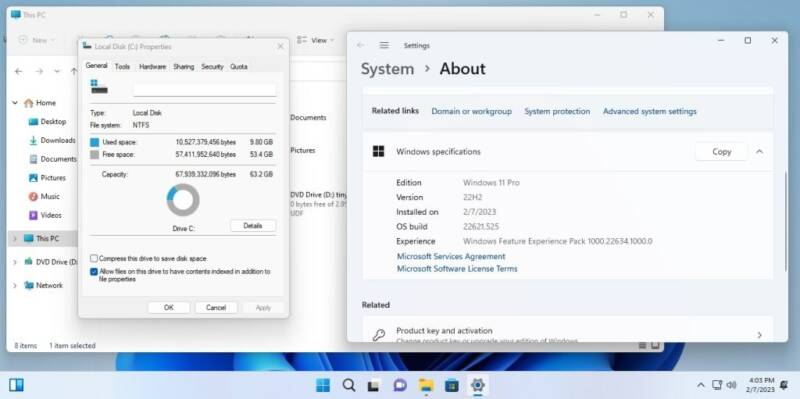Select This PC in the Explorer sidebar
This screenshot has height=399, width=800.
pyautogui.click(x=41, y=238)
